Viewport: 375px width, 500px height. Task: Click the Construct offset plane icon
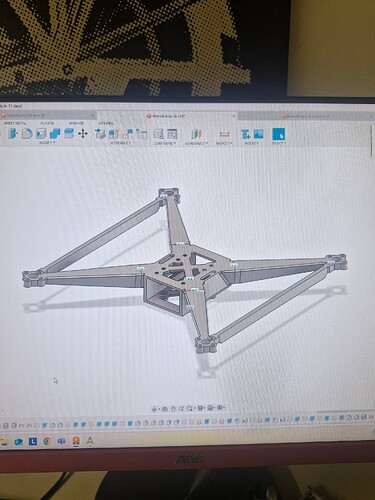tap(197, 134)
